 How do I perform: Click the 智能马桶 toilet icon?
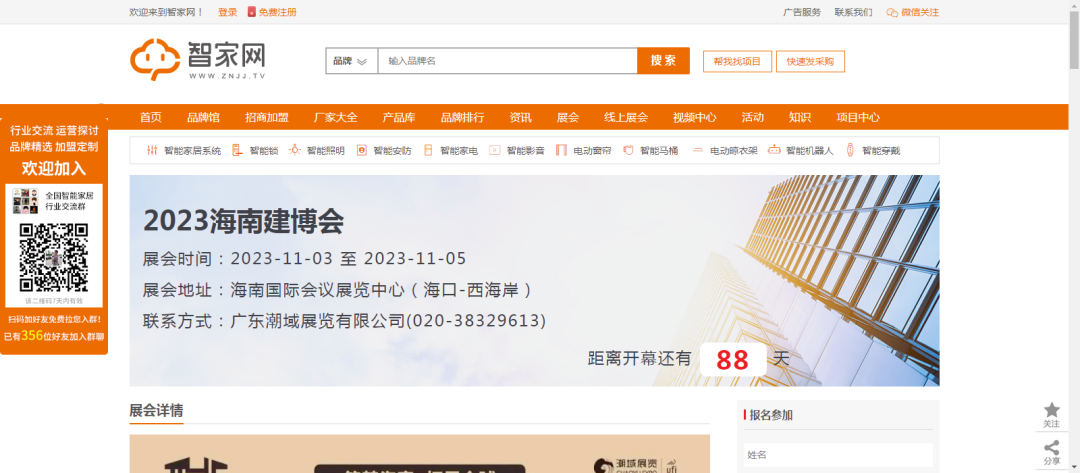pos(628,150)
